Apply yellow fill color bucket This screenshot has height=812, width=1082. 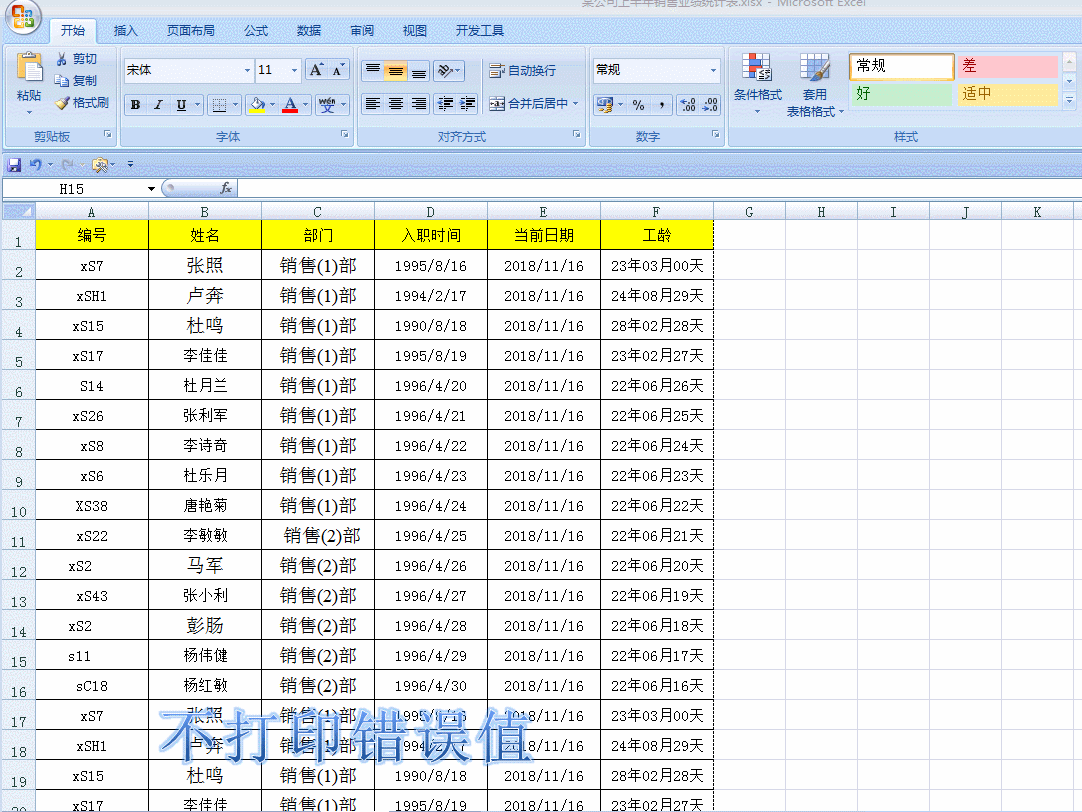257,105
